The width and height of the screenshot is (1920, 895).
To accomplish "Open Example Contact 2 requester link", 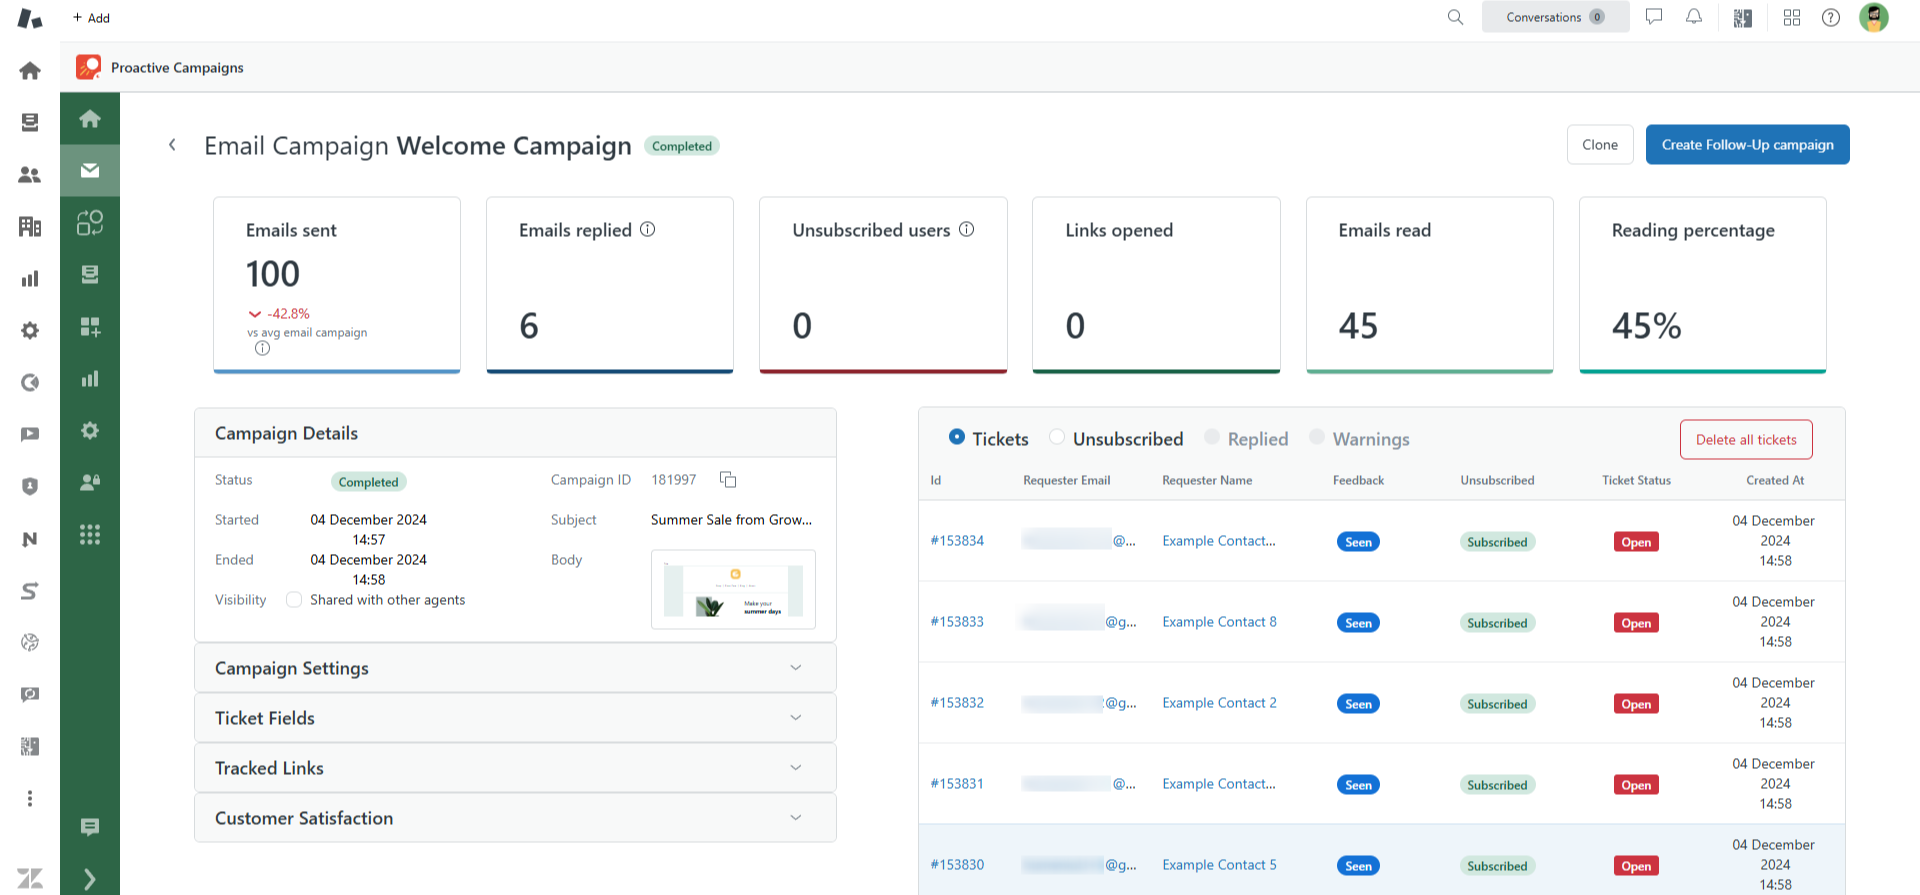I will (x=1219, y=703).
